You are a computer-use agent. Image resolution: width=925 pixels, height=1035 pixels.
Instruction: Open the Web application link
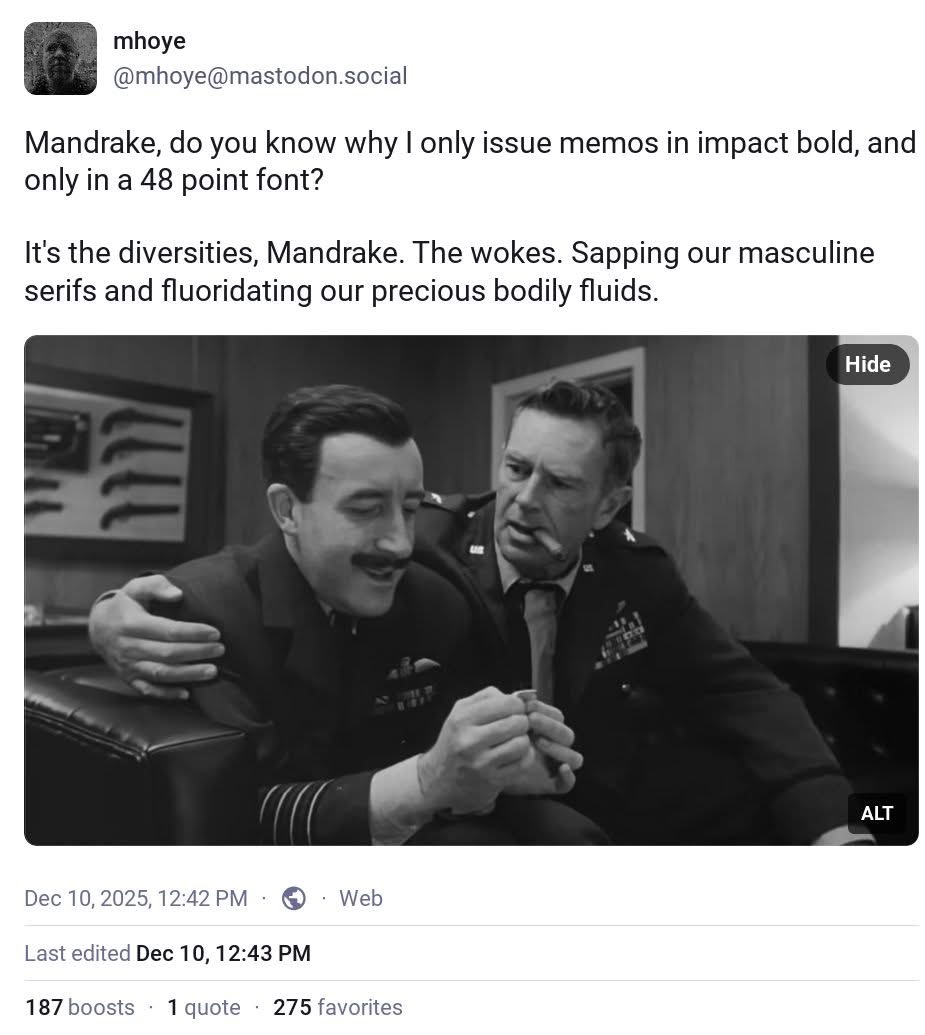(360, 898)
